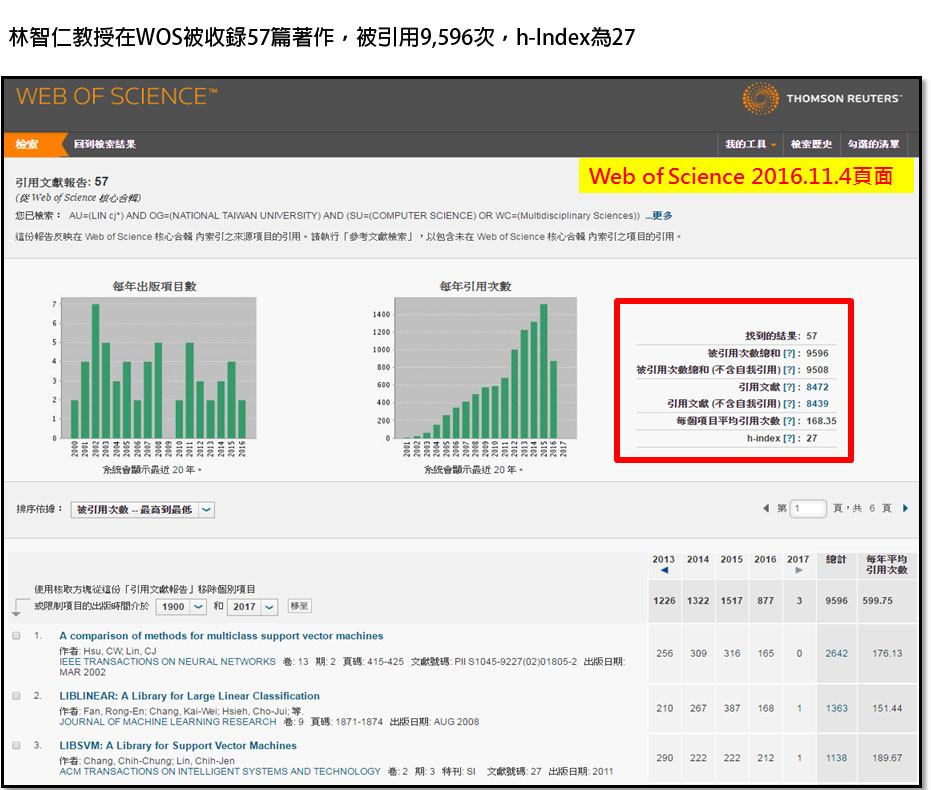Click the page number input field
This screenshot has height=790, width=931.
[808, 508]
